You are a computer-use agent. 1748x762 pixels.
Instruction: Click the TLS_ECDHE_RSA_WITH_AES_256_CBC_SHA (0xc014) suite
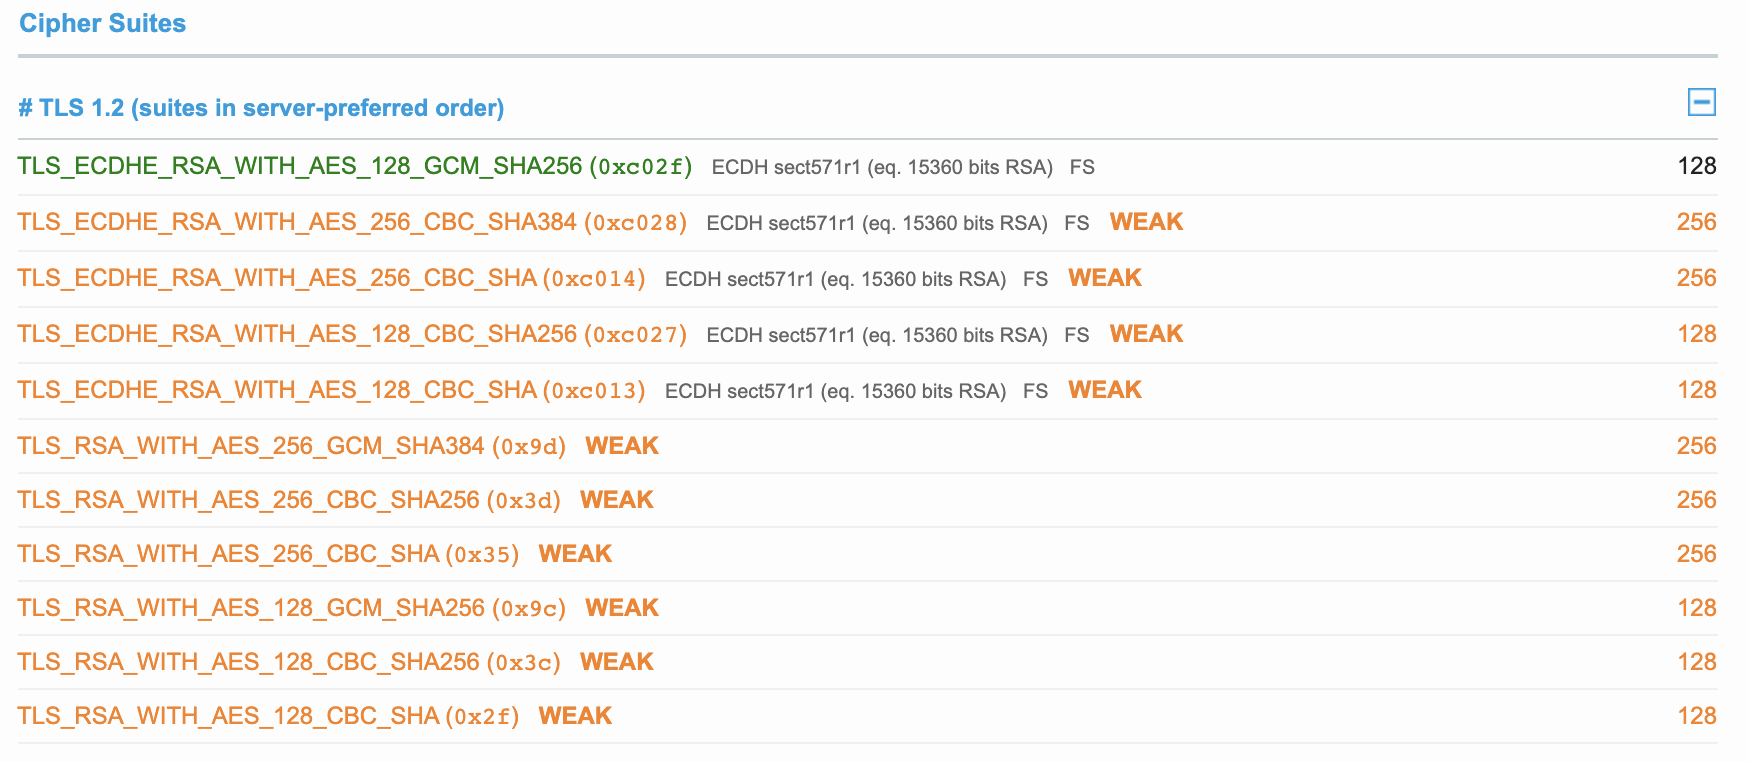coord(331,278)
